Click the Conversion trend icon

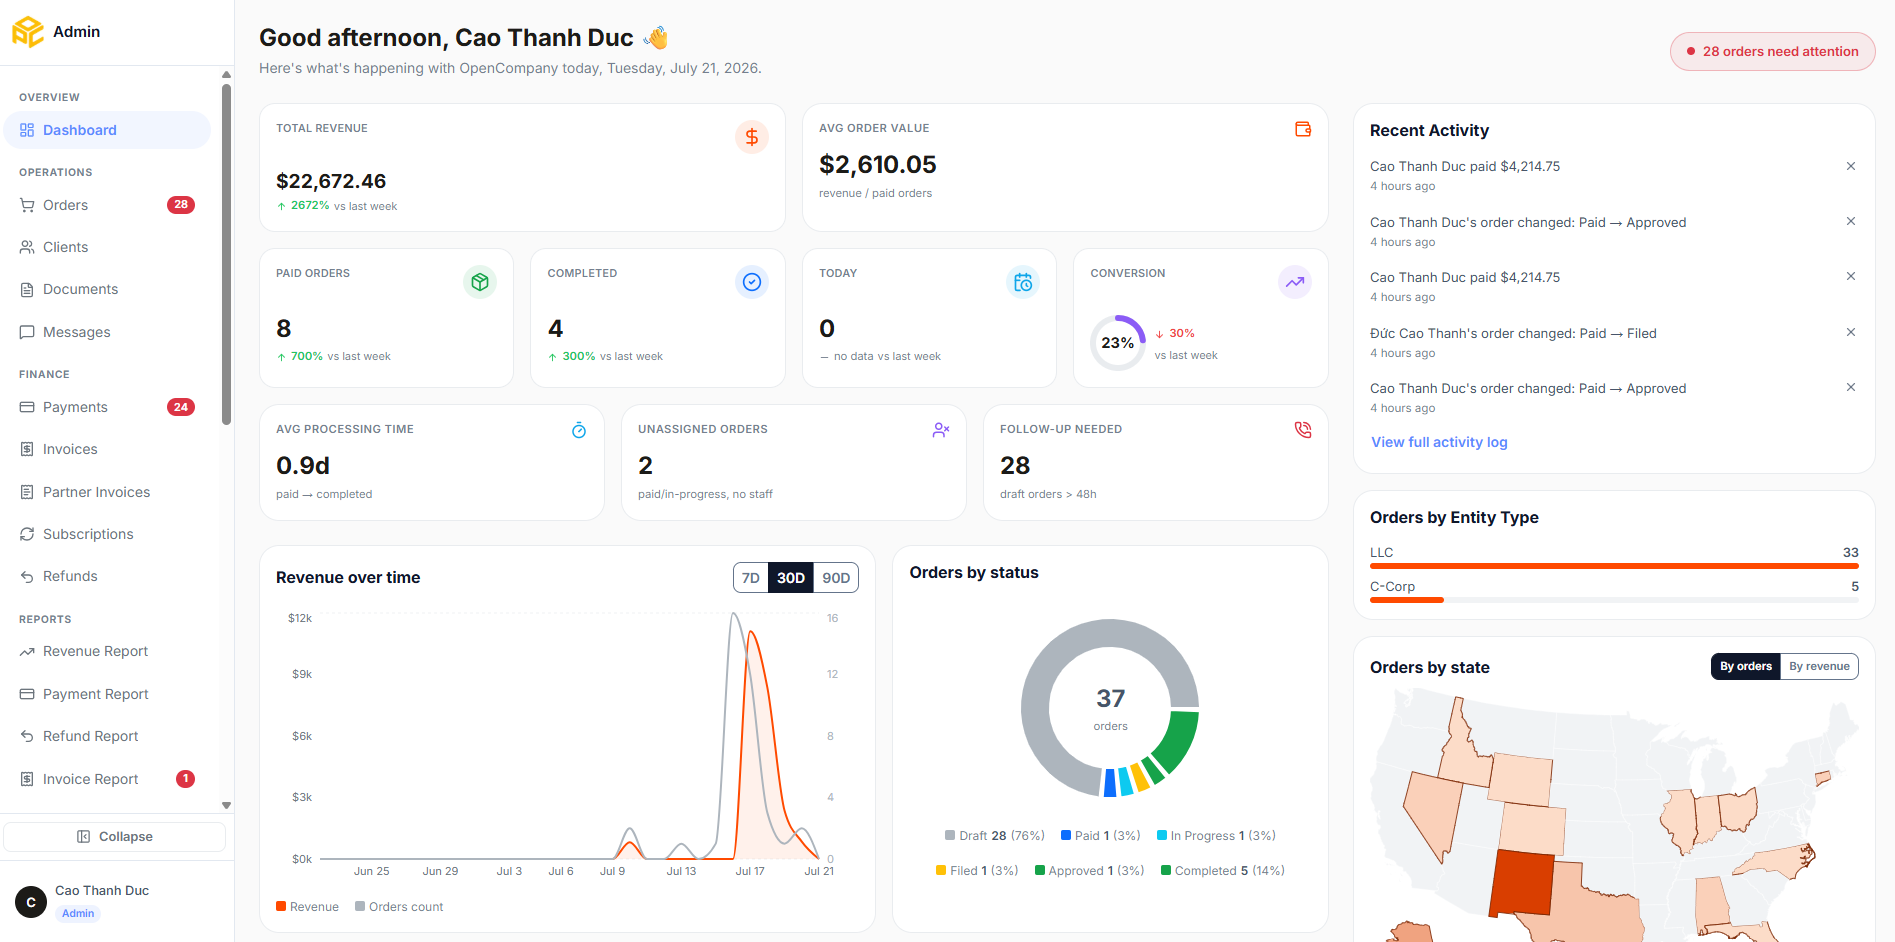[x=1295, y=282]
